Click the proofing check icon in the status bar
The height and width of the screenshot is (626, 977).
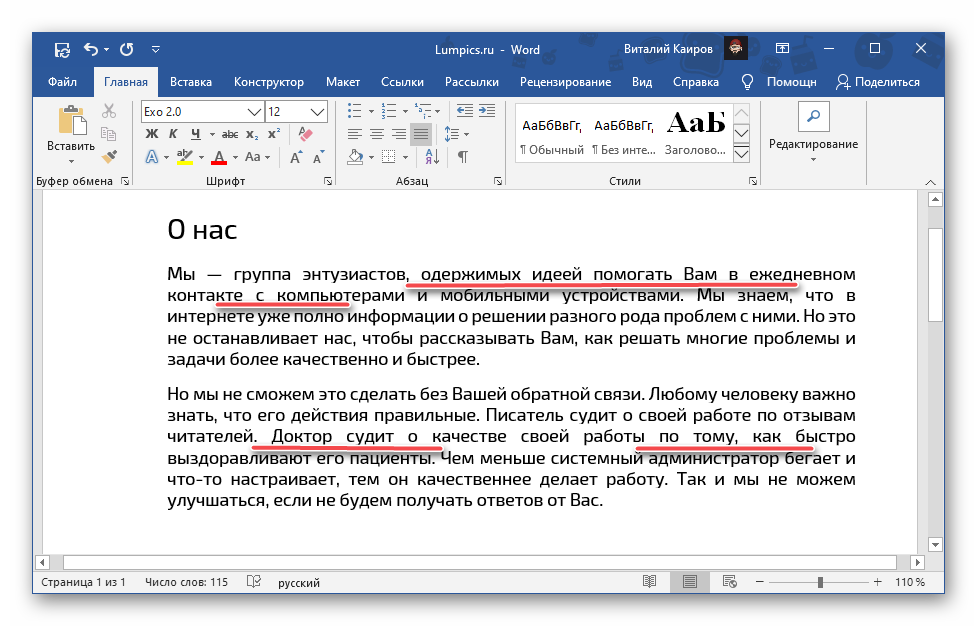point(254,582)
